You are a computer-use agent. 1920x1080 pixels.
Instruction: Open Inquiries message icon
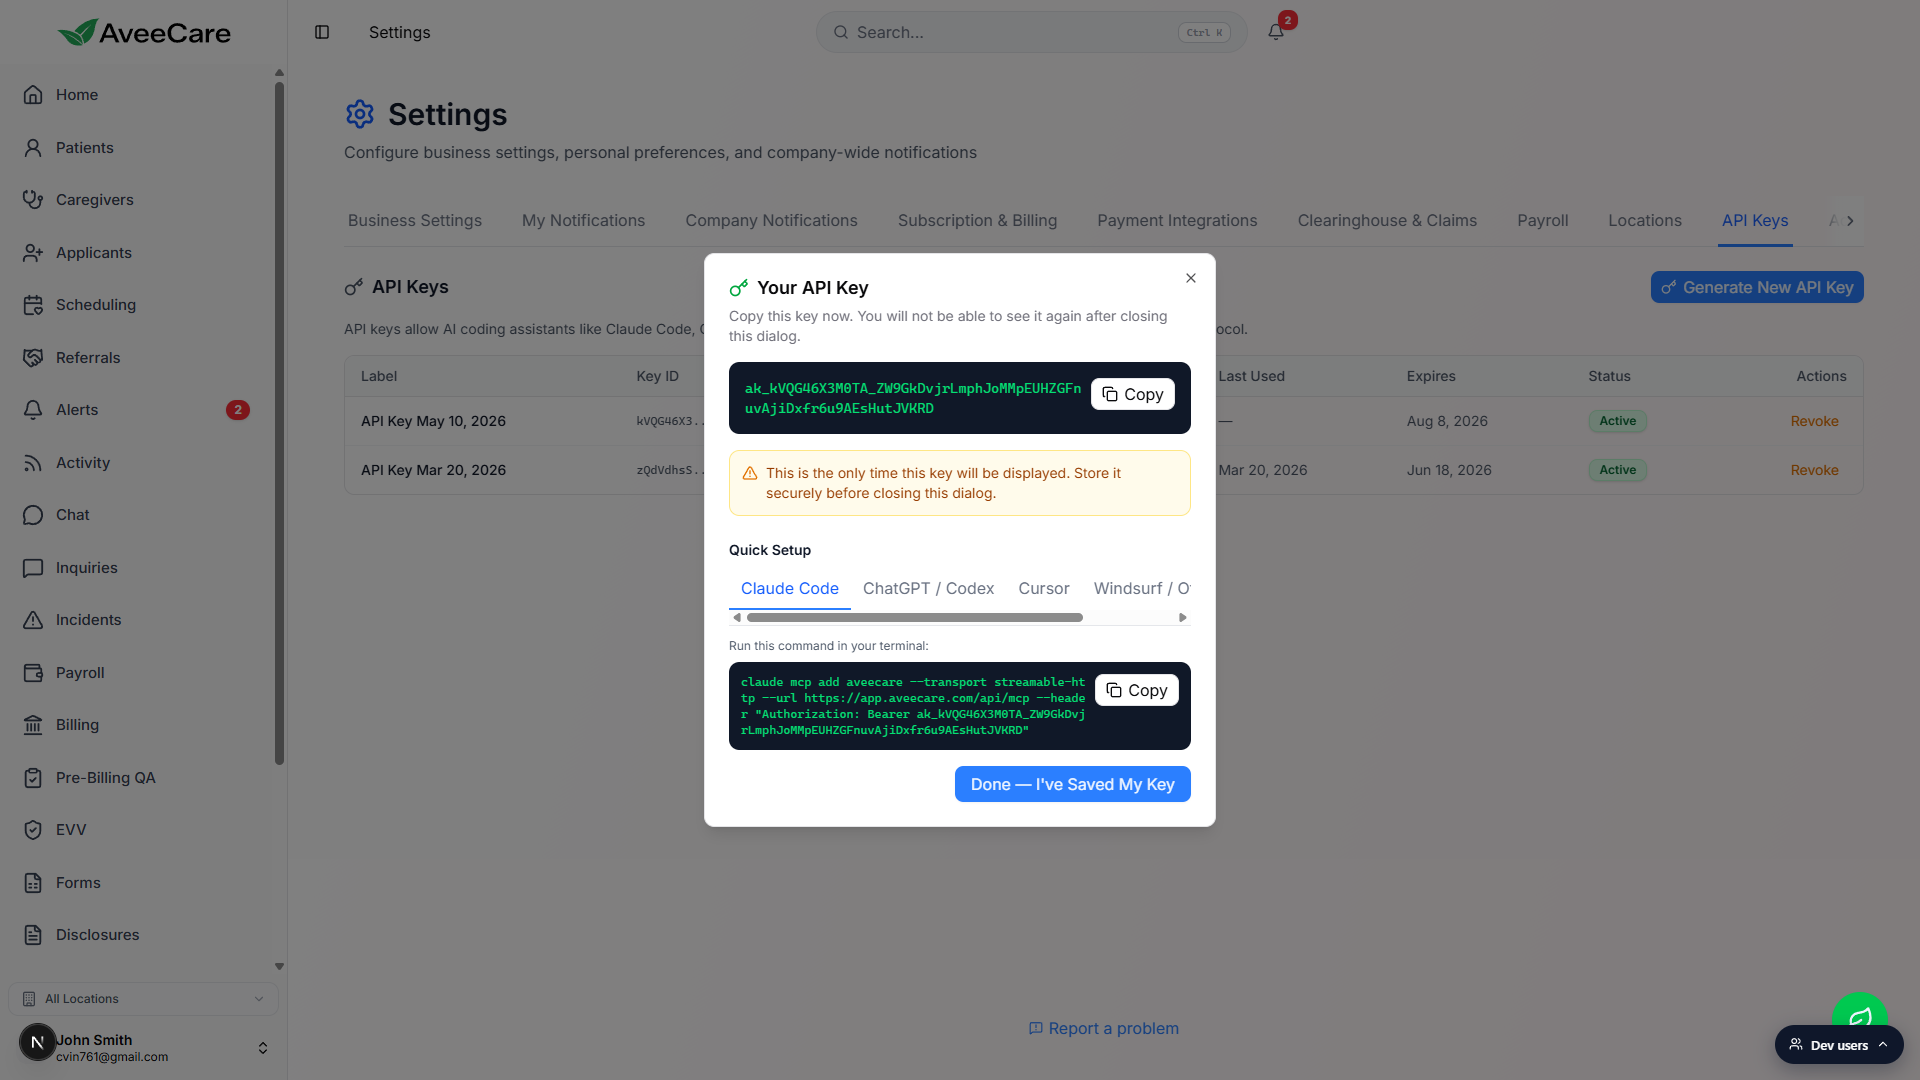[x=33, y=568]
